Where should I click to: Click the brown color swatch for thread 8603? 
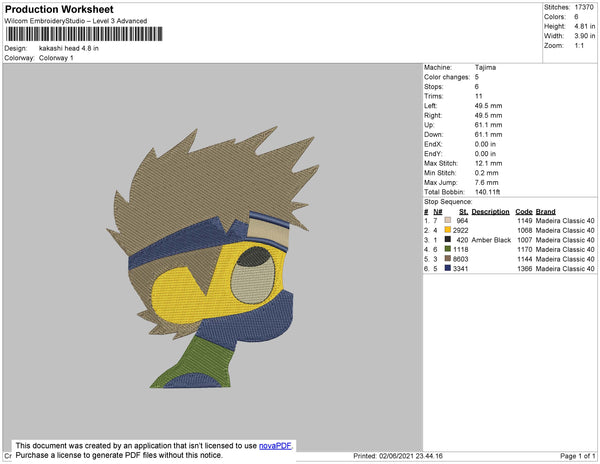pyautogui.click(x=448, y=259)
